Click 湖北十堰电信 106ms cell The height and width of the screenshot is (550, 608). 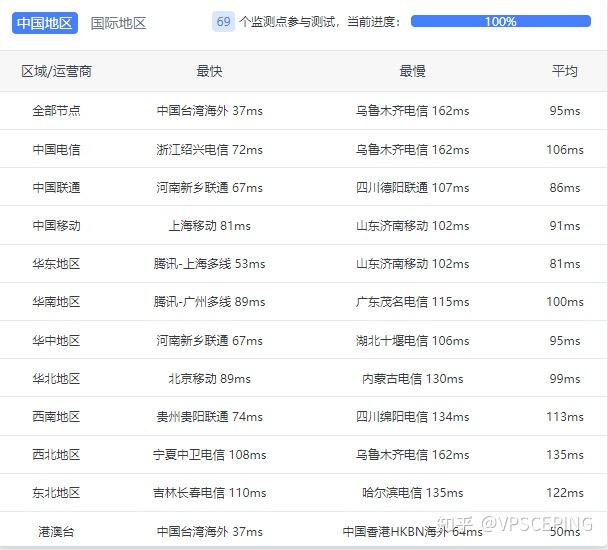pos(413,341)
